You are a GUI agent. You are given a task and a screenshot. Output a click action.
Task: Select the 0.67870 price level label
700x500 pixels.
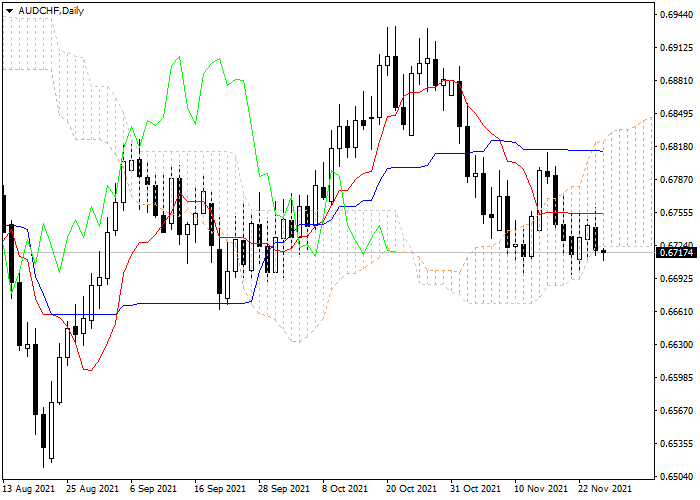[x=677, y=179]
